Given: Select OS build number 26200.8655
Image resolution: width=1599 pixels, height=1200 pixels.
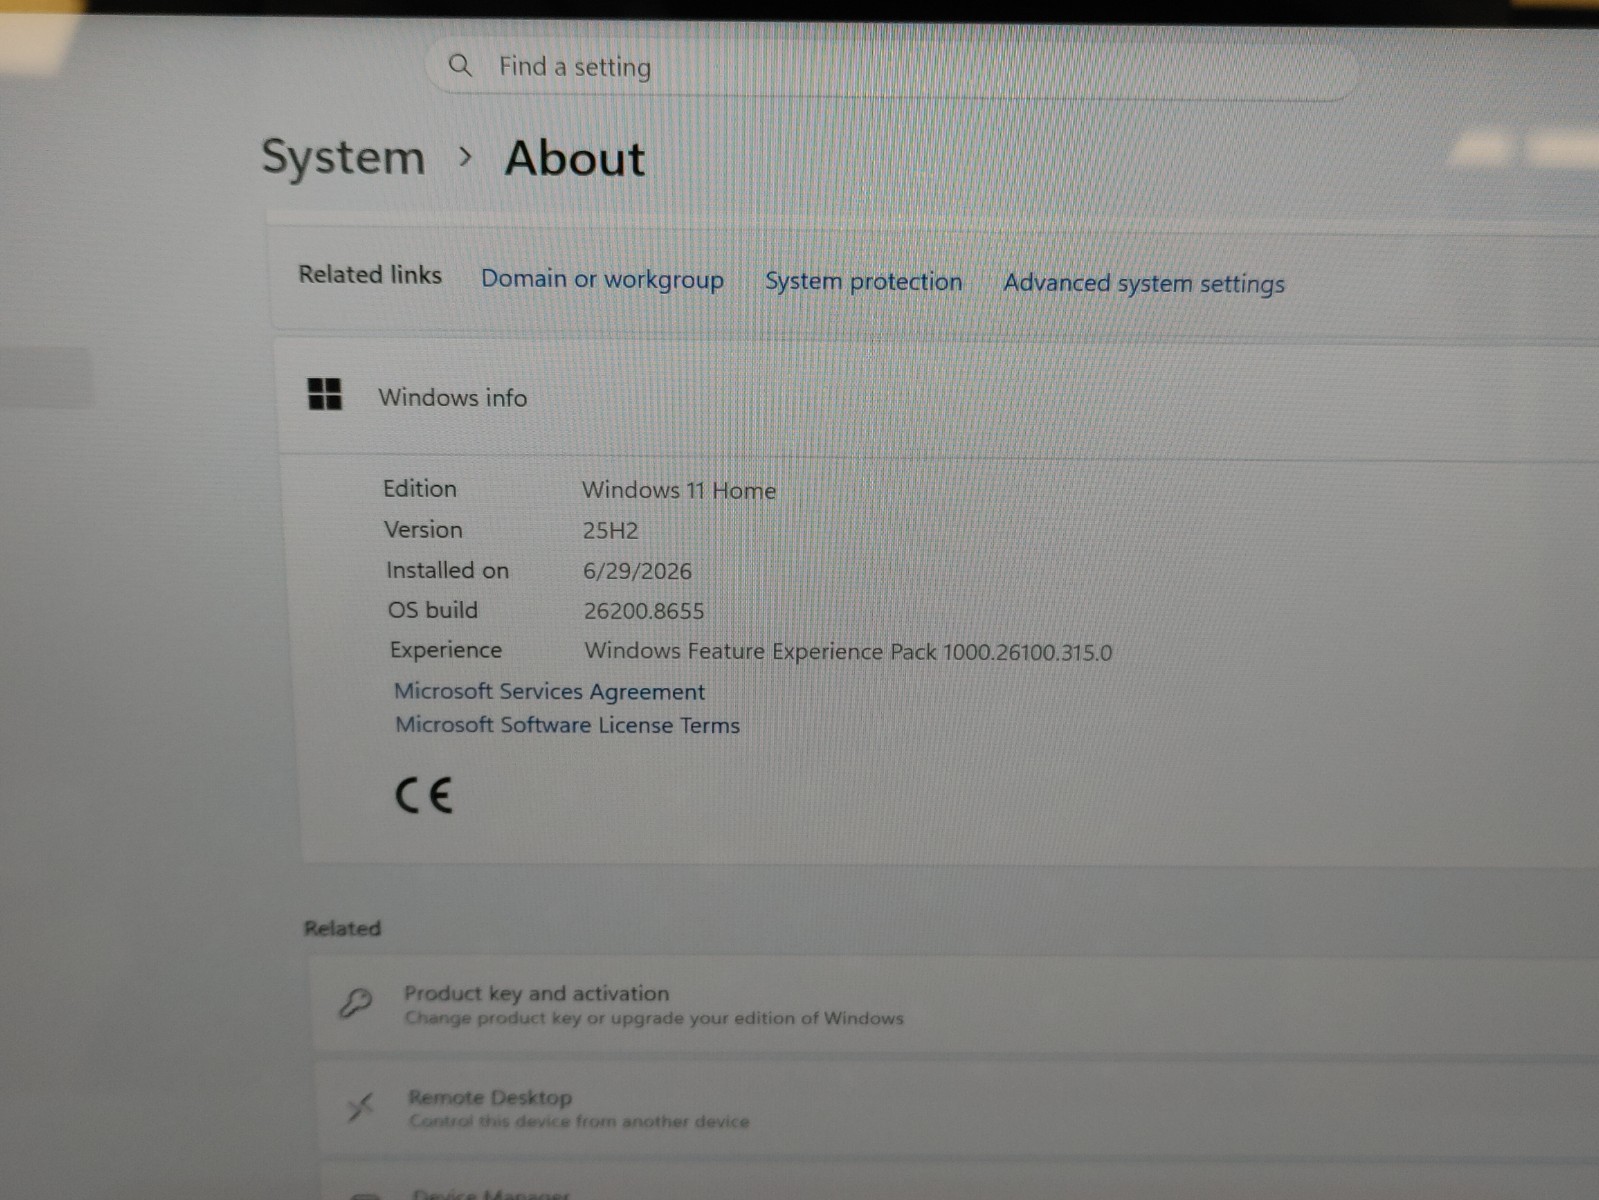Looking at the screenshot, I should [644, 611].
